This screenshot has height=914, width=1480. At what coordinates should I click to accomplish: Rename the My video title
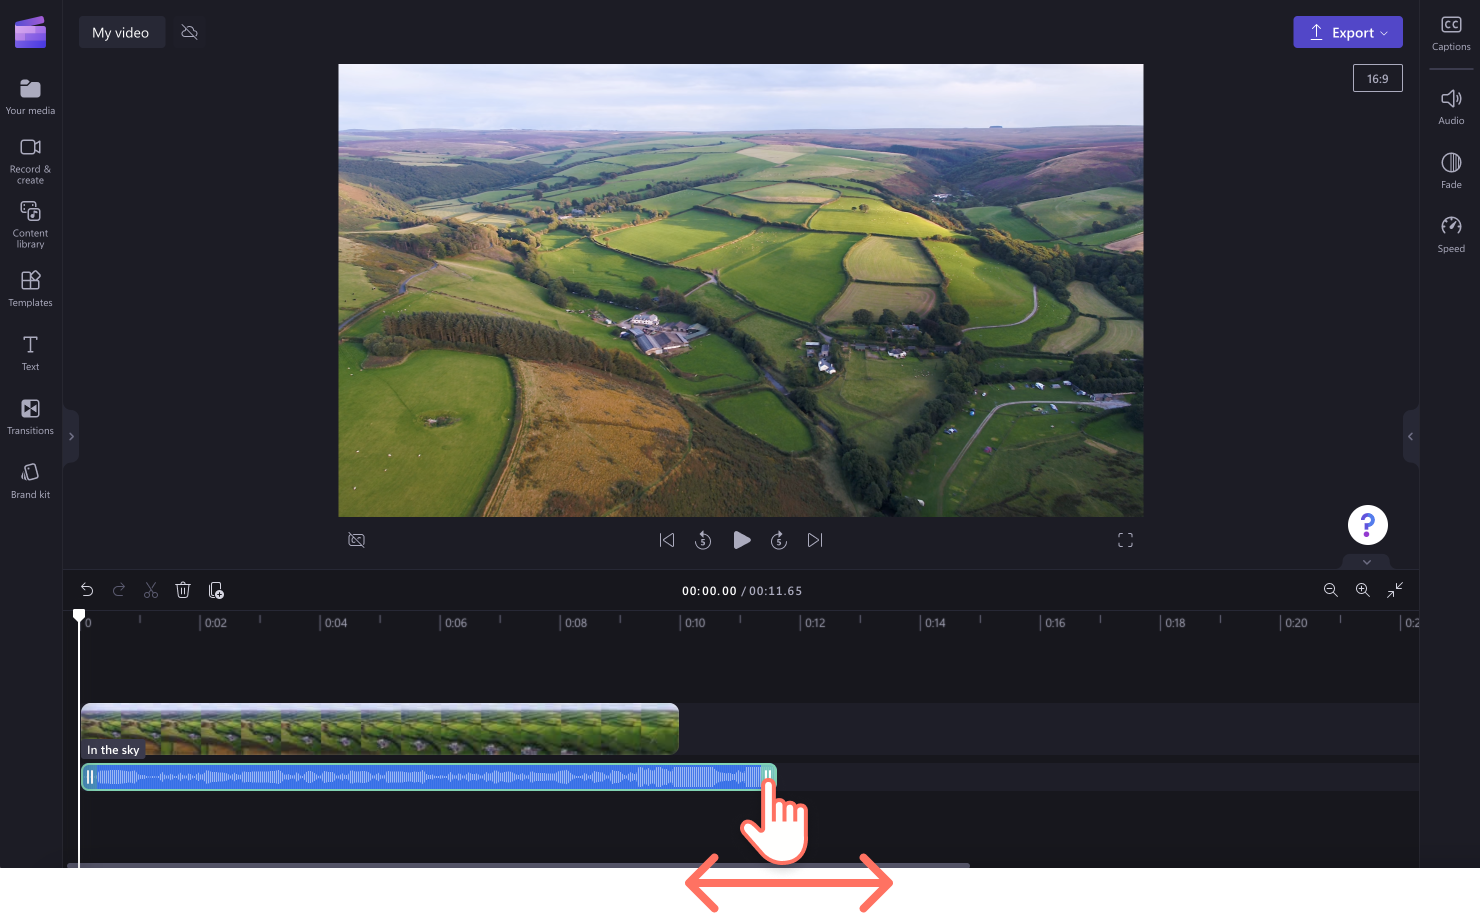121,33
